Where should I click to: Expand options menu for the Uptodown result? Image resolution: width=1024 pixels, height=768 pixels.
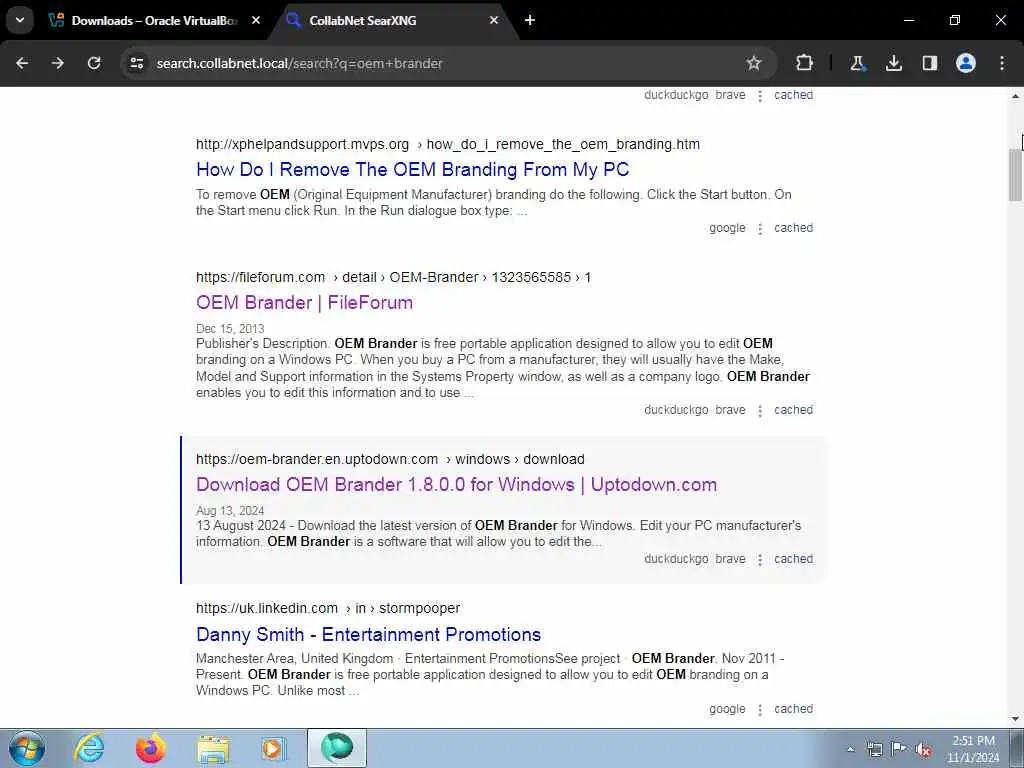(760, 560)
